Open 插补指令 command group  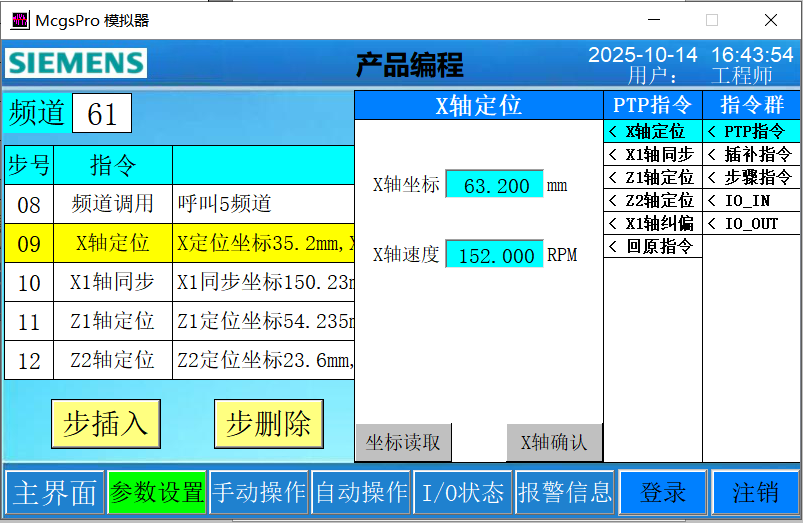[x=751, y=154]
